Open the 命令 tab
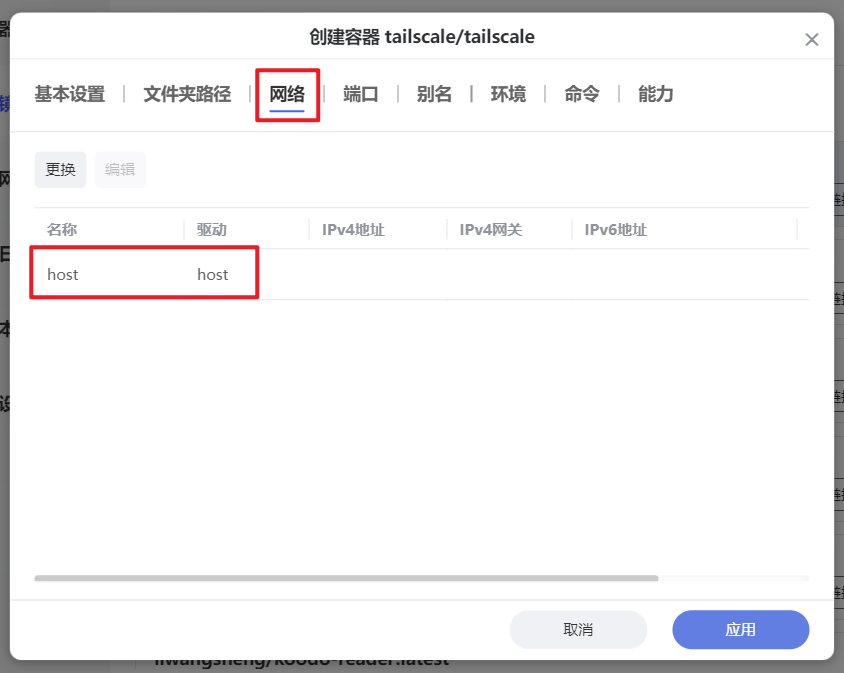Screen dimensions: 844x673 (x=580, y=94)
